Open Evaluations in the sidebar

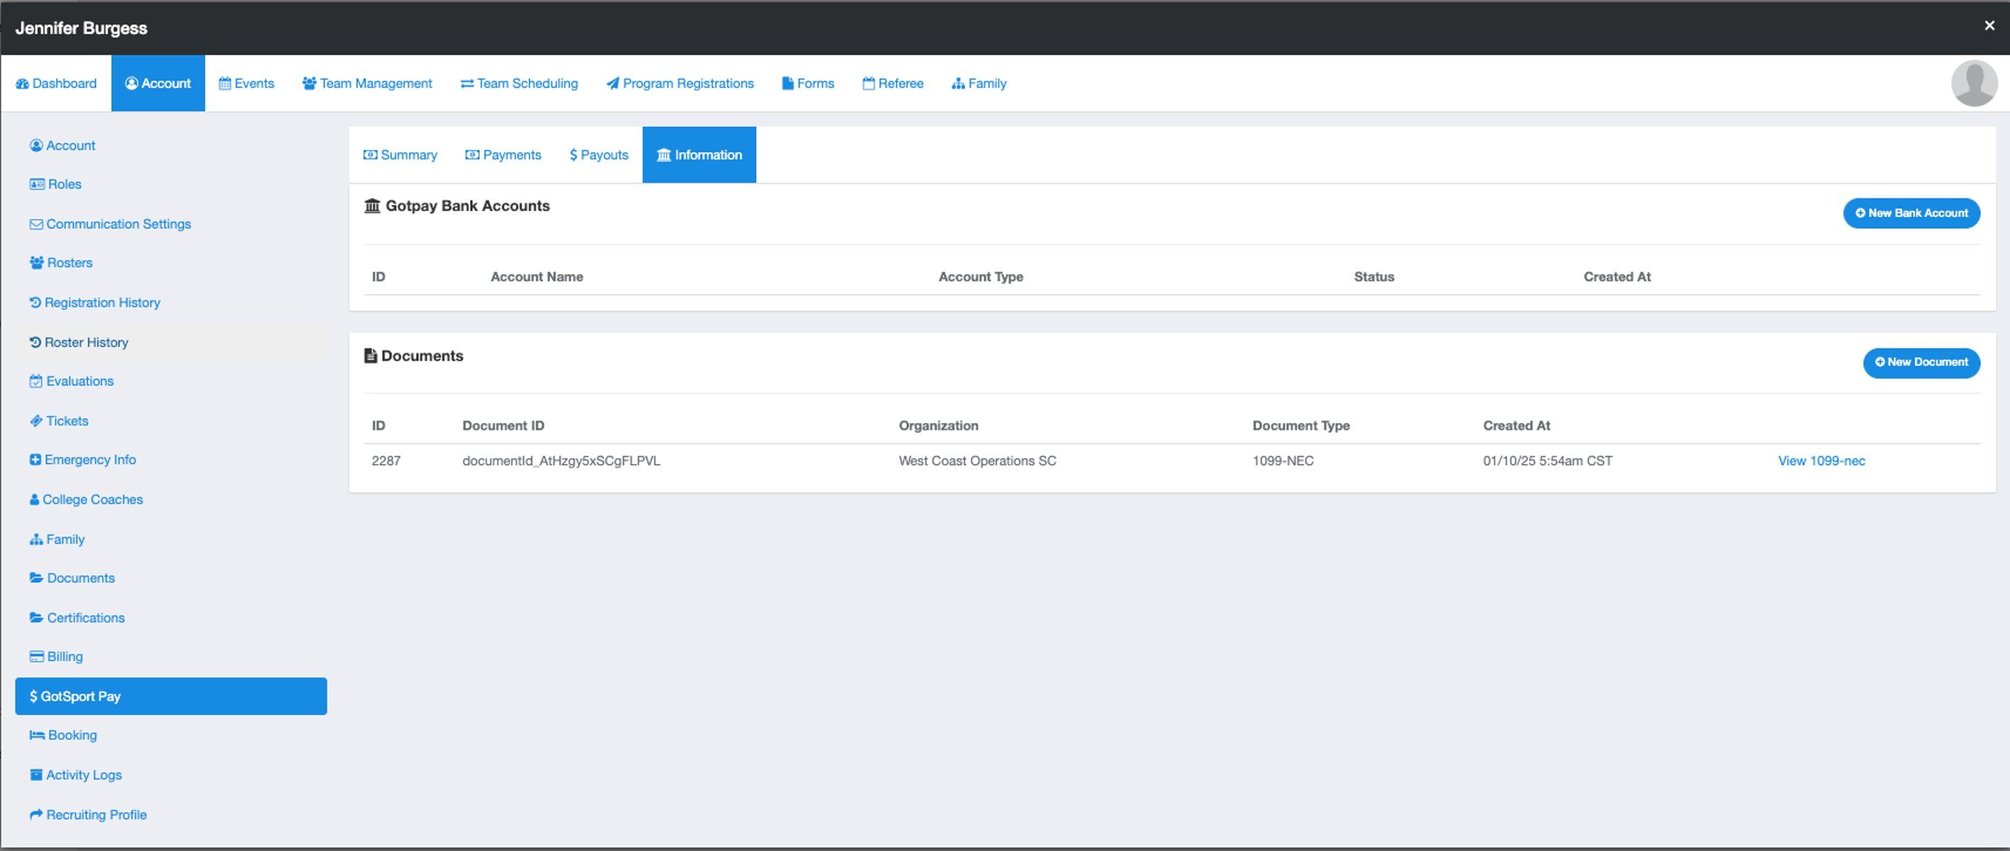tap(71, 382)
